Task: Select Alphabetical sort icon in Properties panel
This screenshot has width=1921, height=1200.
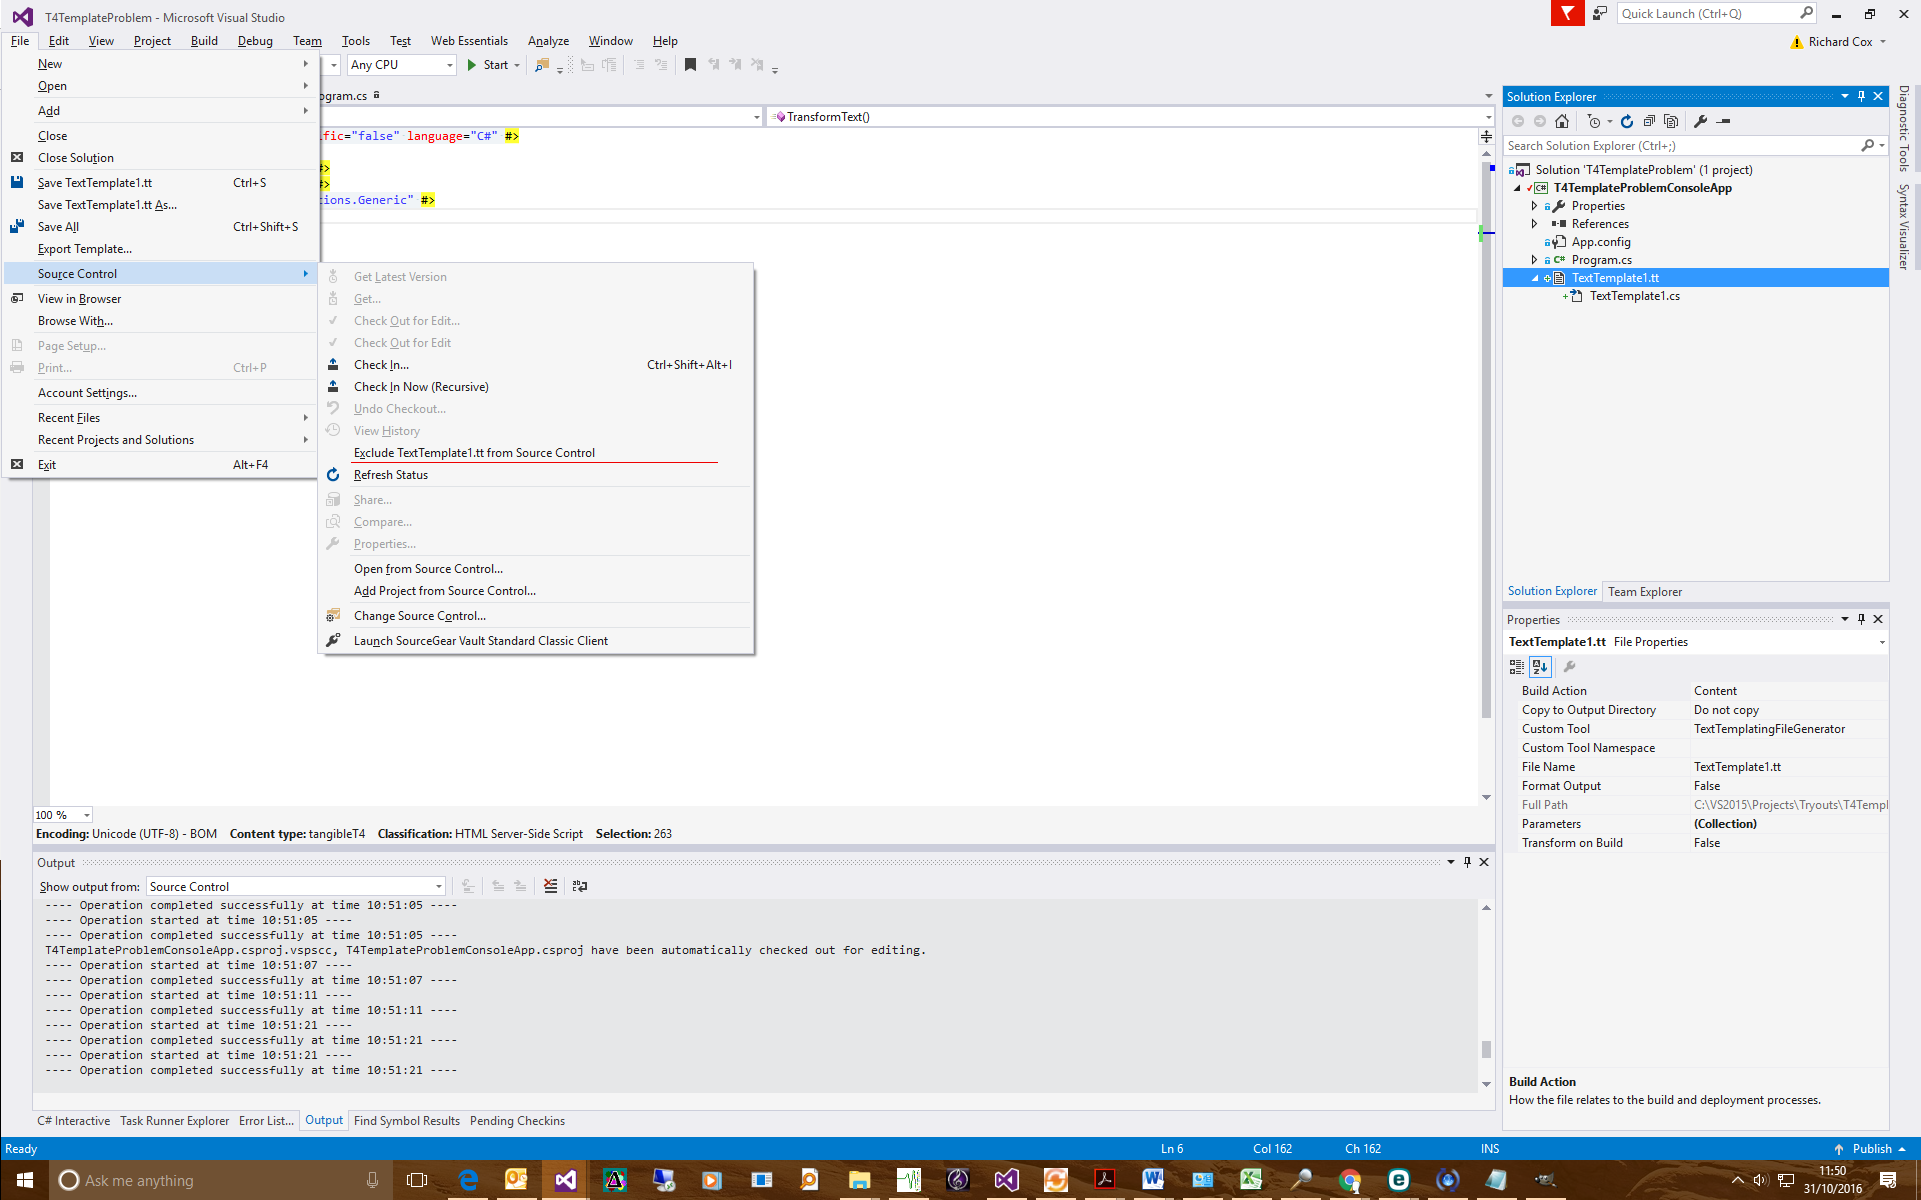Action: pyautogui.click(x=1540, y=667)
